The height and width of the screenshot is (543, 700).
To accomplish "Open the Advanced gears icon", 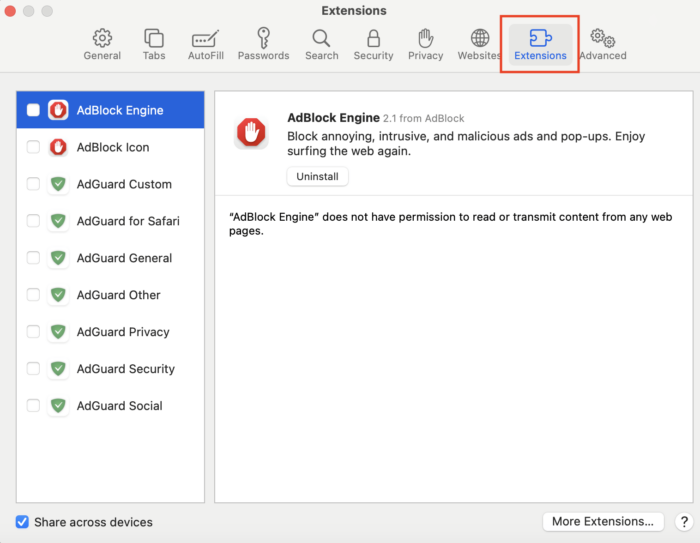I will click(x=603, y=38).
